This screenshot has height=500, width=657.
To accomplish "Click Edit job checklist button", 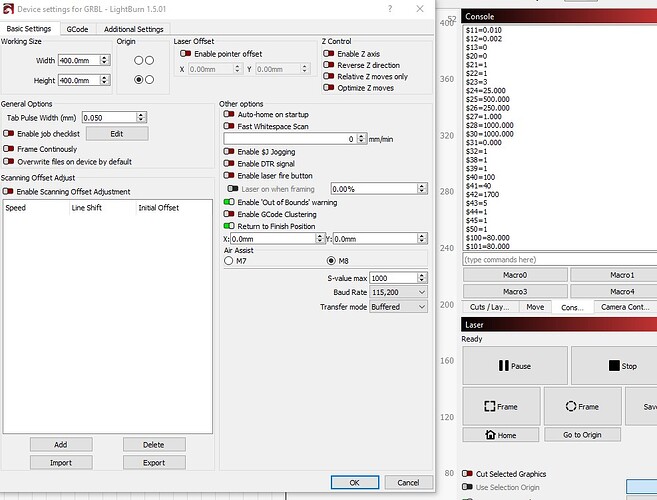I will pos(117,134).
